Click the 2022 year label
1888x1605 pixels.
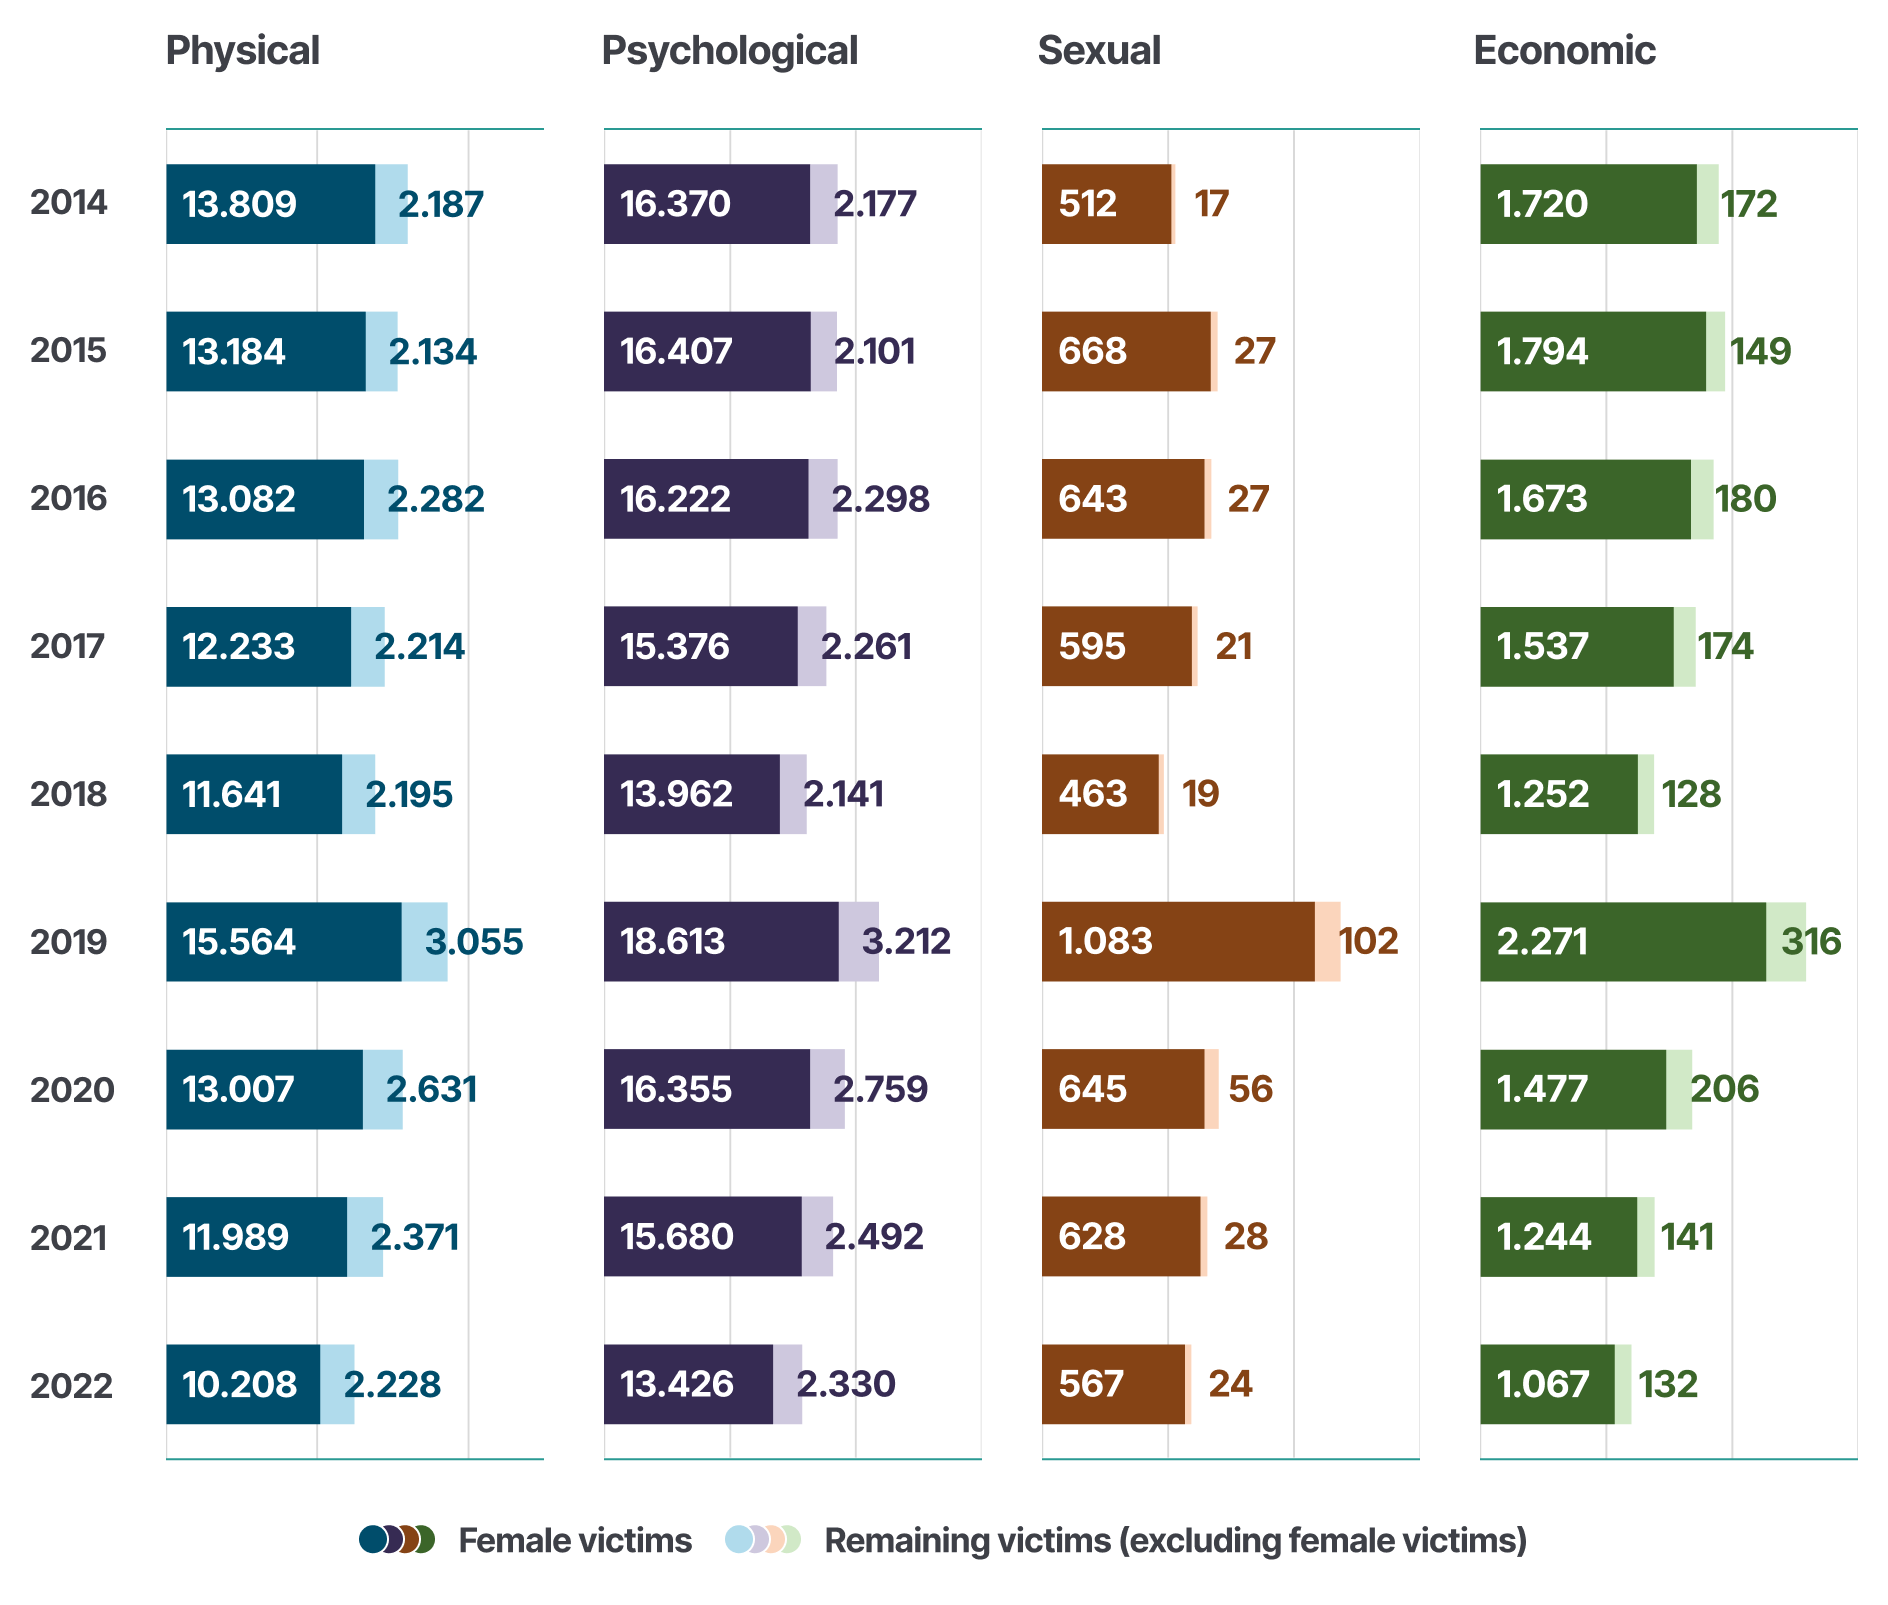[x=71, y=1386]
